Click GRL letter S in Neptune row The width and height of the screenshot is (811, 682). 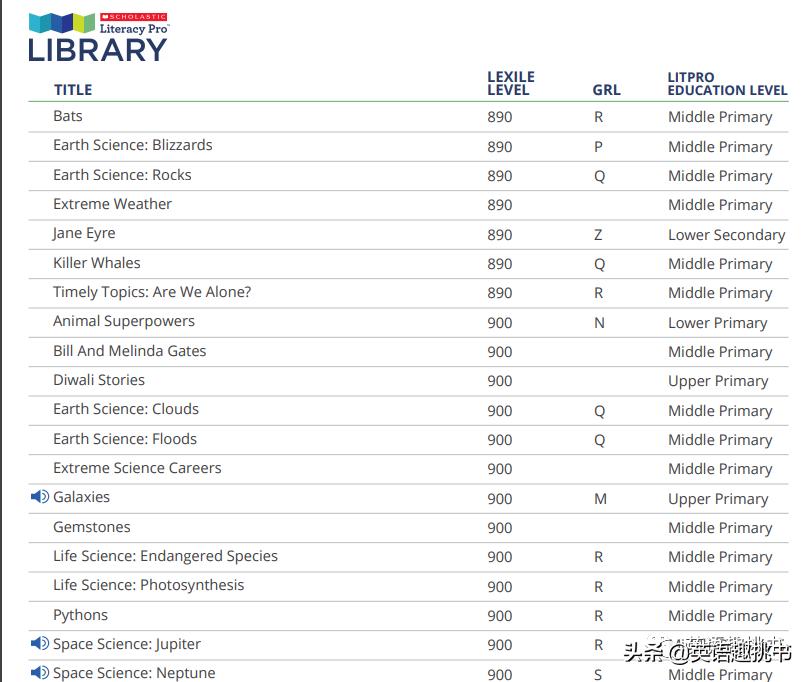[598, 675]
